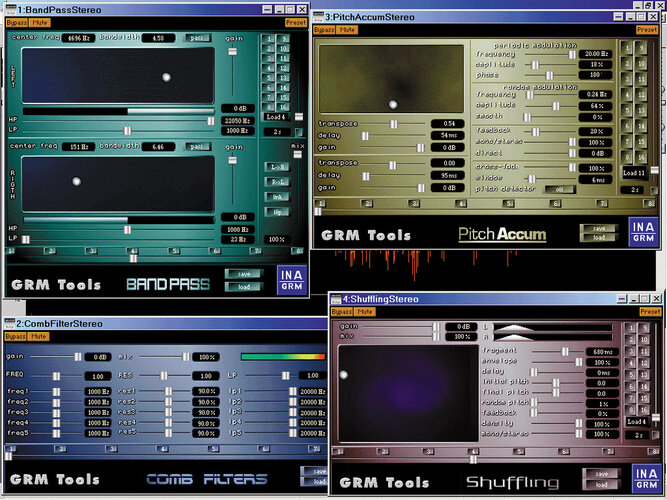This screenshot has width=667, height=500.
Task: Click right bandwidth field 6.46 in BandPass
Action: click(158, 146)
